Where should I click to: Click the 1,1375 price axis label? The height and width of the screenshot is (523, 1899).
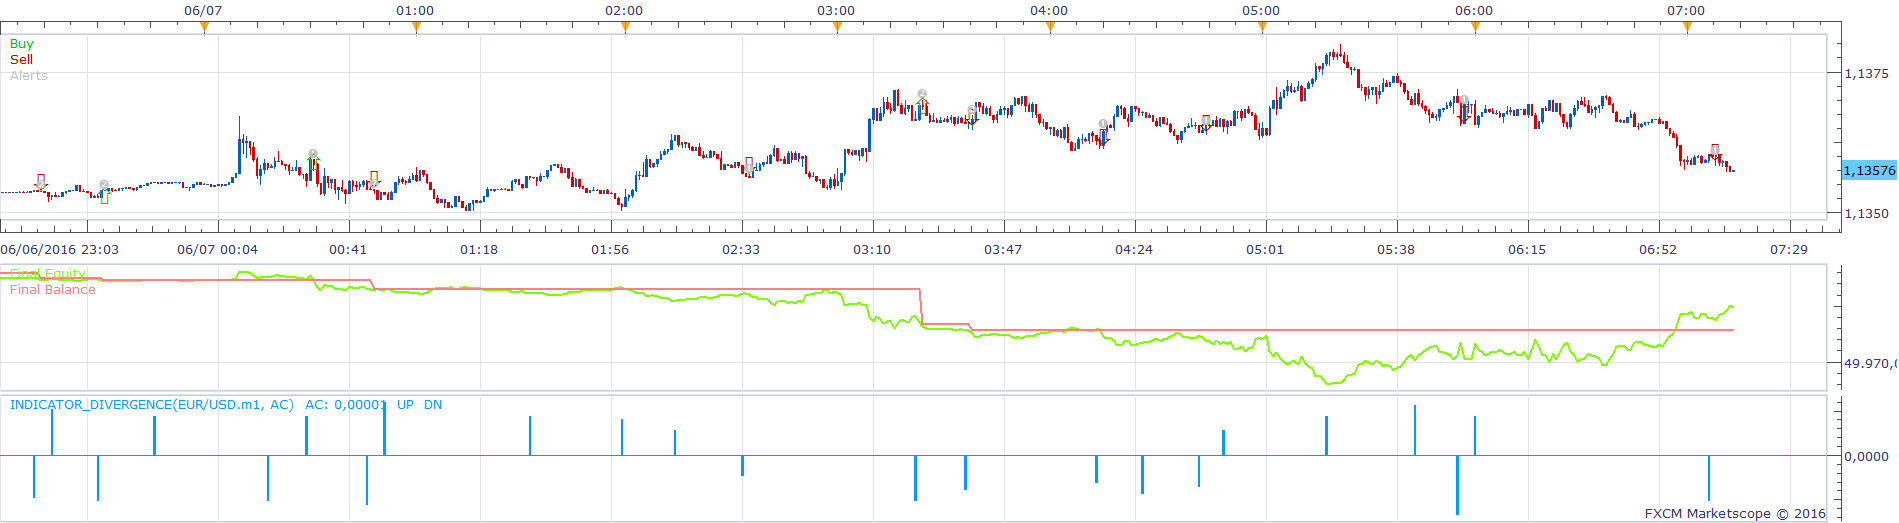coord(1866,74)
